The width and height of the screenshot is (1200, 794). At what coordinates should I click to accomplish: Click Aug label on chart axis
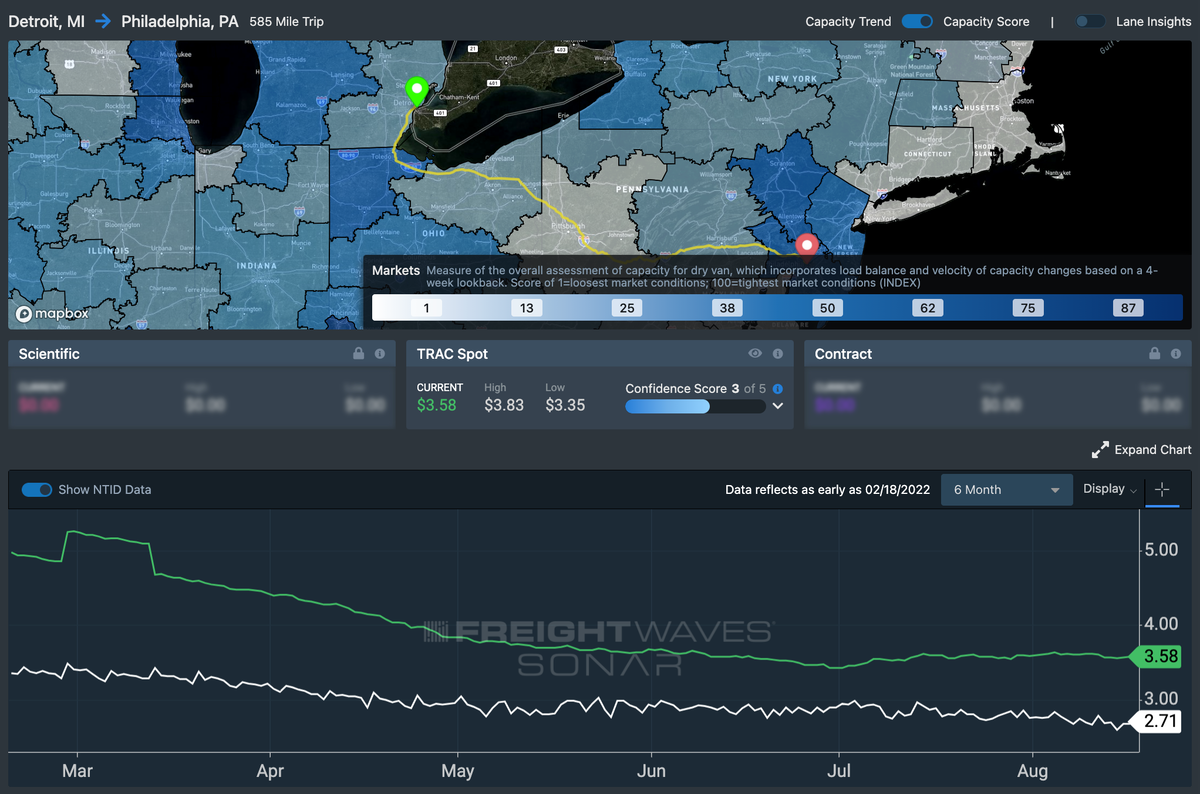(1032, 771)
